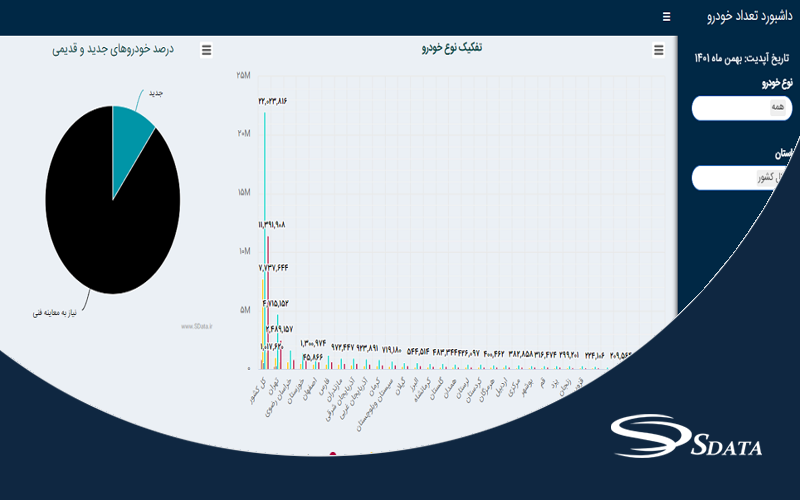This screenshot has height=500, width=800.
Task: Click the SDATA logo
Action: coord(688,439)
